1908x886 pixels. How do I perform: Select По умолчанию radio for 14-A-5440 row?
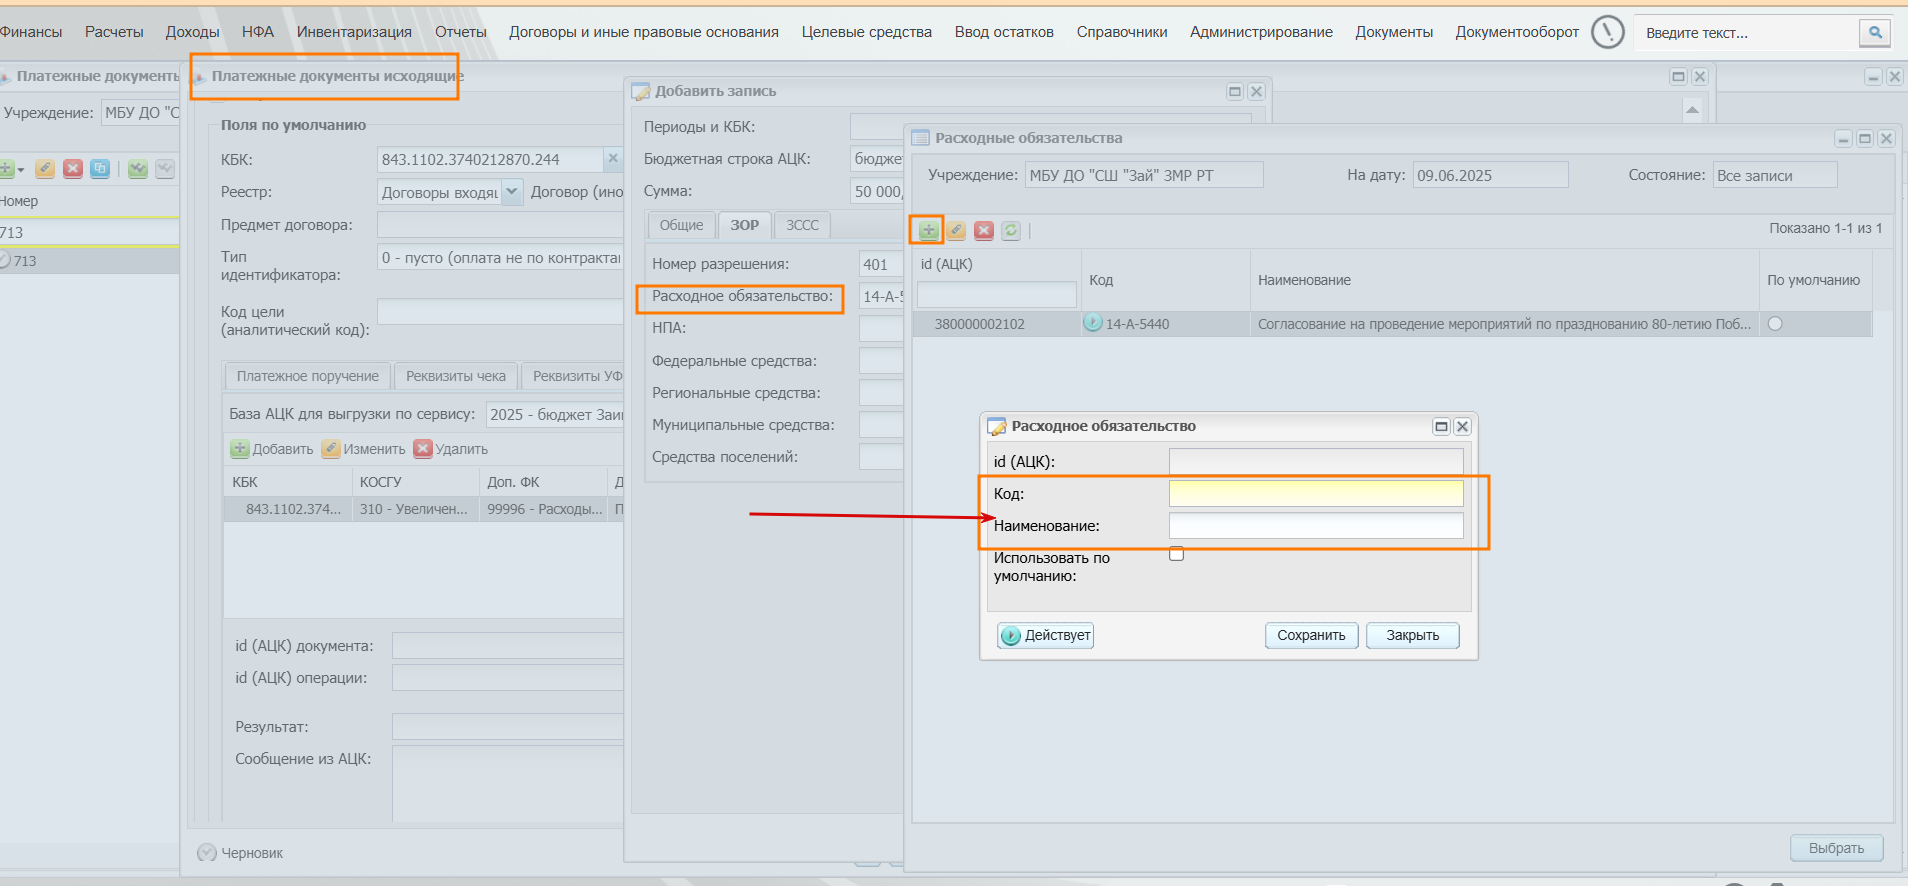click(1775, 324)
